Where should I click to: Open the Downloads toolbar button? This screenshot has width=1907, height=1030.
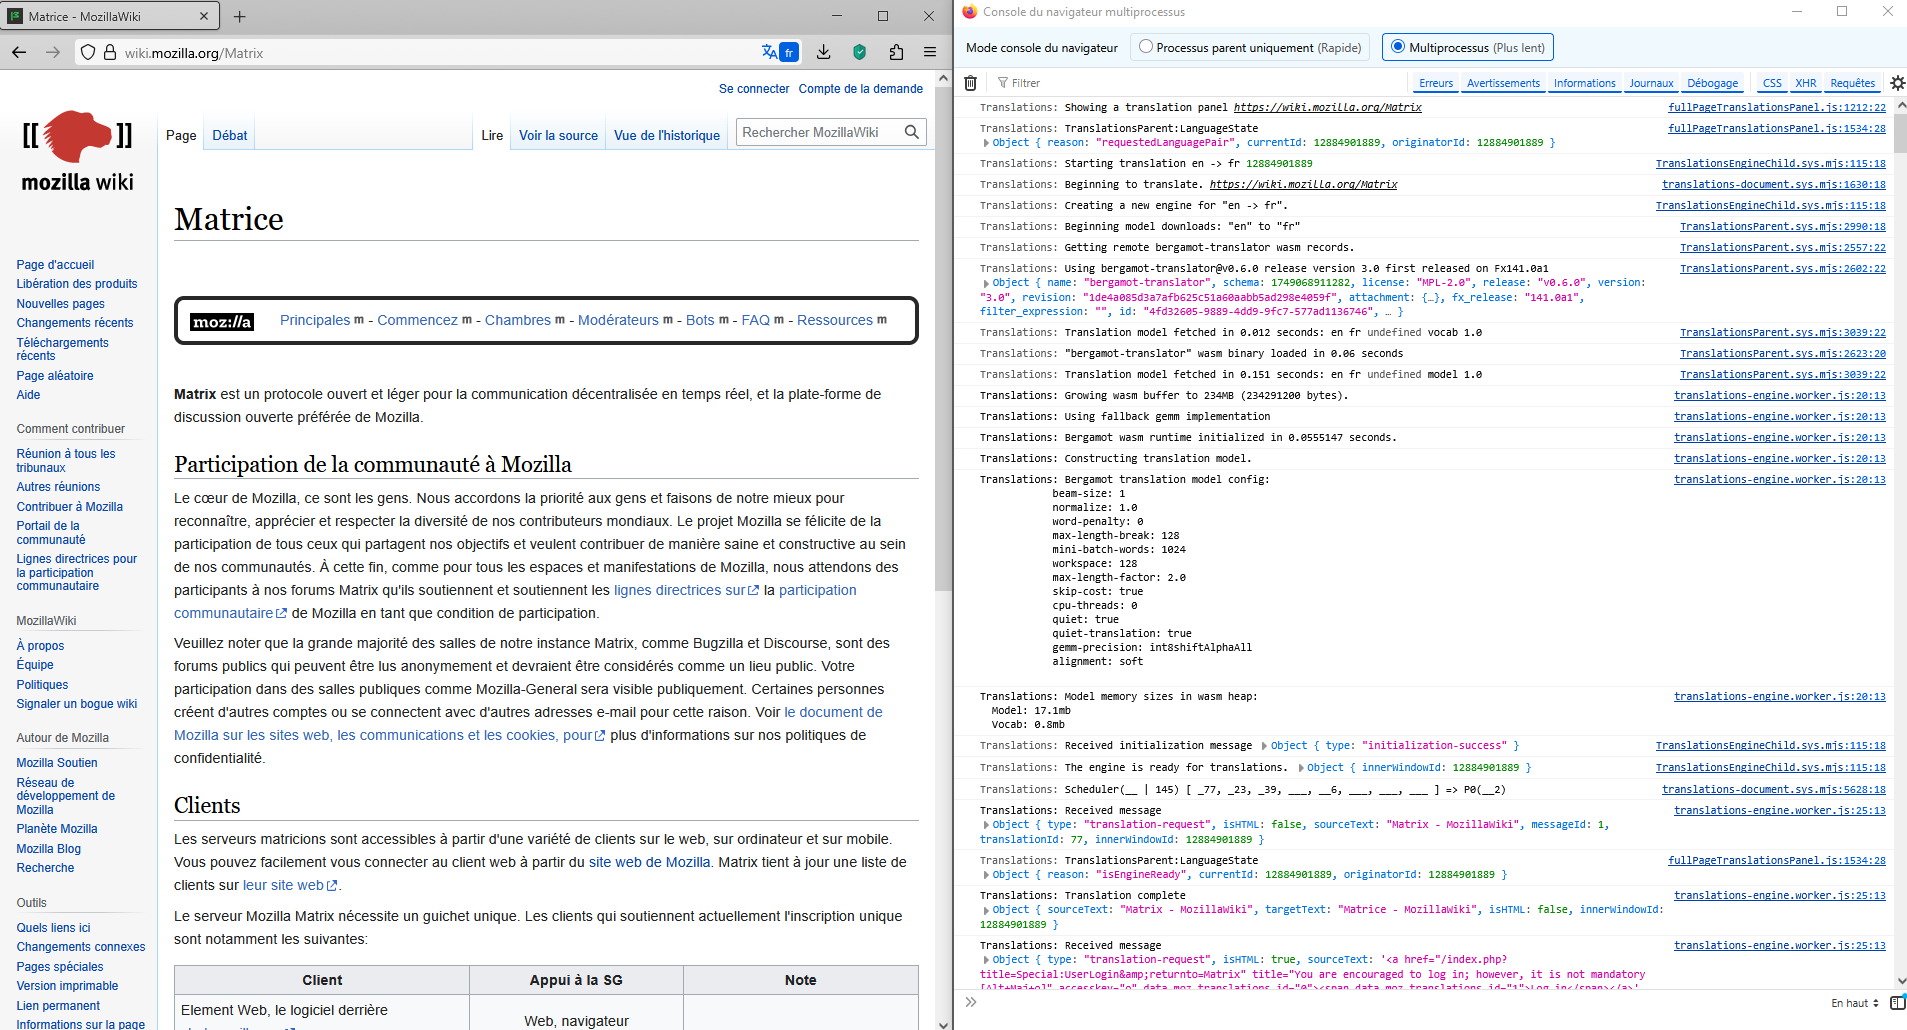(823, 52)
